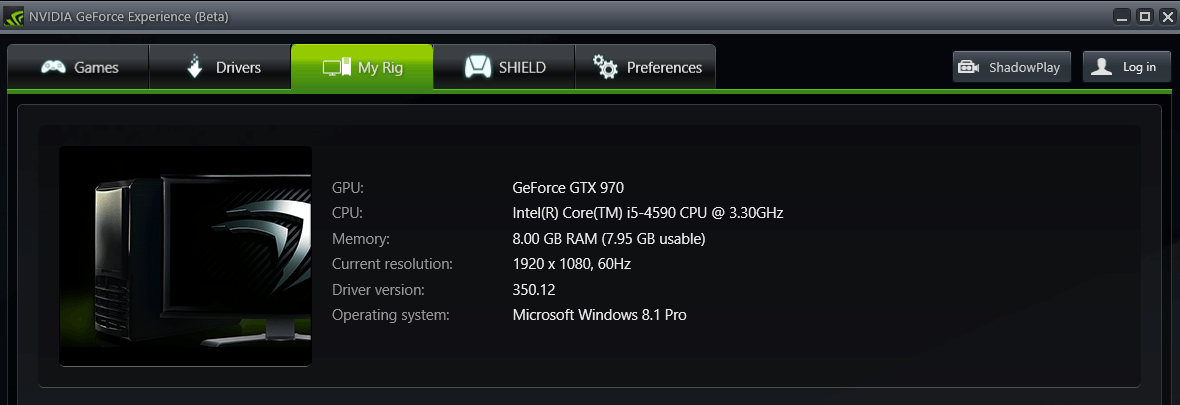Go to the Preferences tab
Viewport: 1180px width, 405px height.
point(646,68)
